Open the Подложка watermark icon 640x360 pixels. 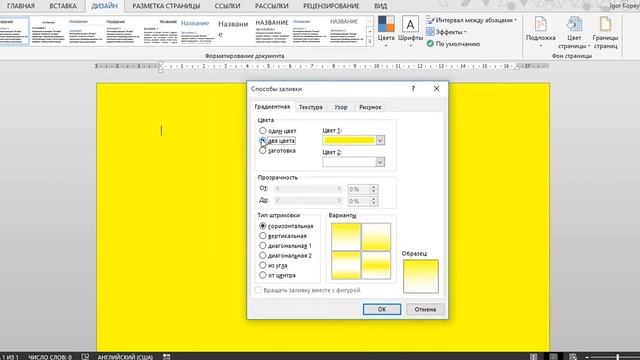[x=540, y=24]
